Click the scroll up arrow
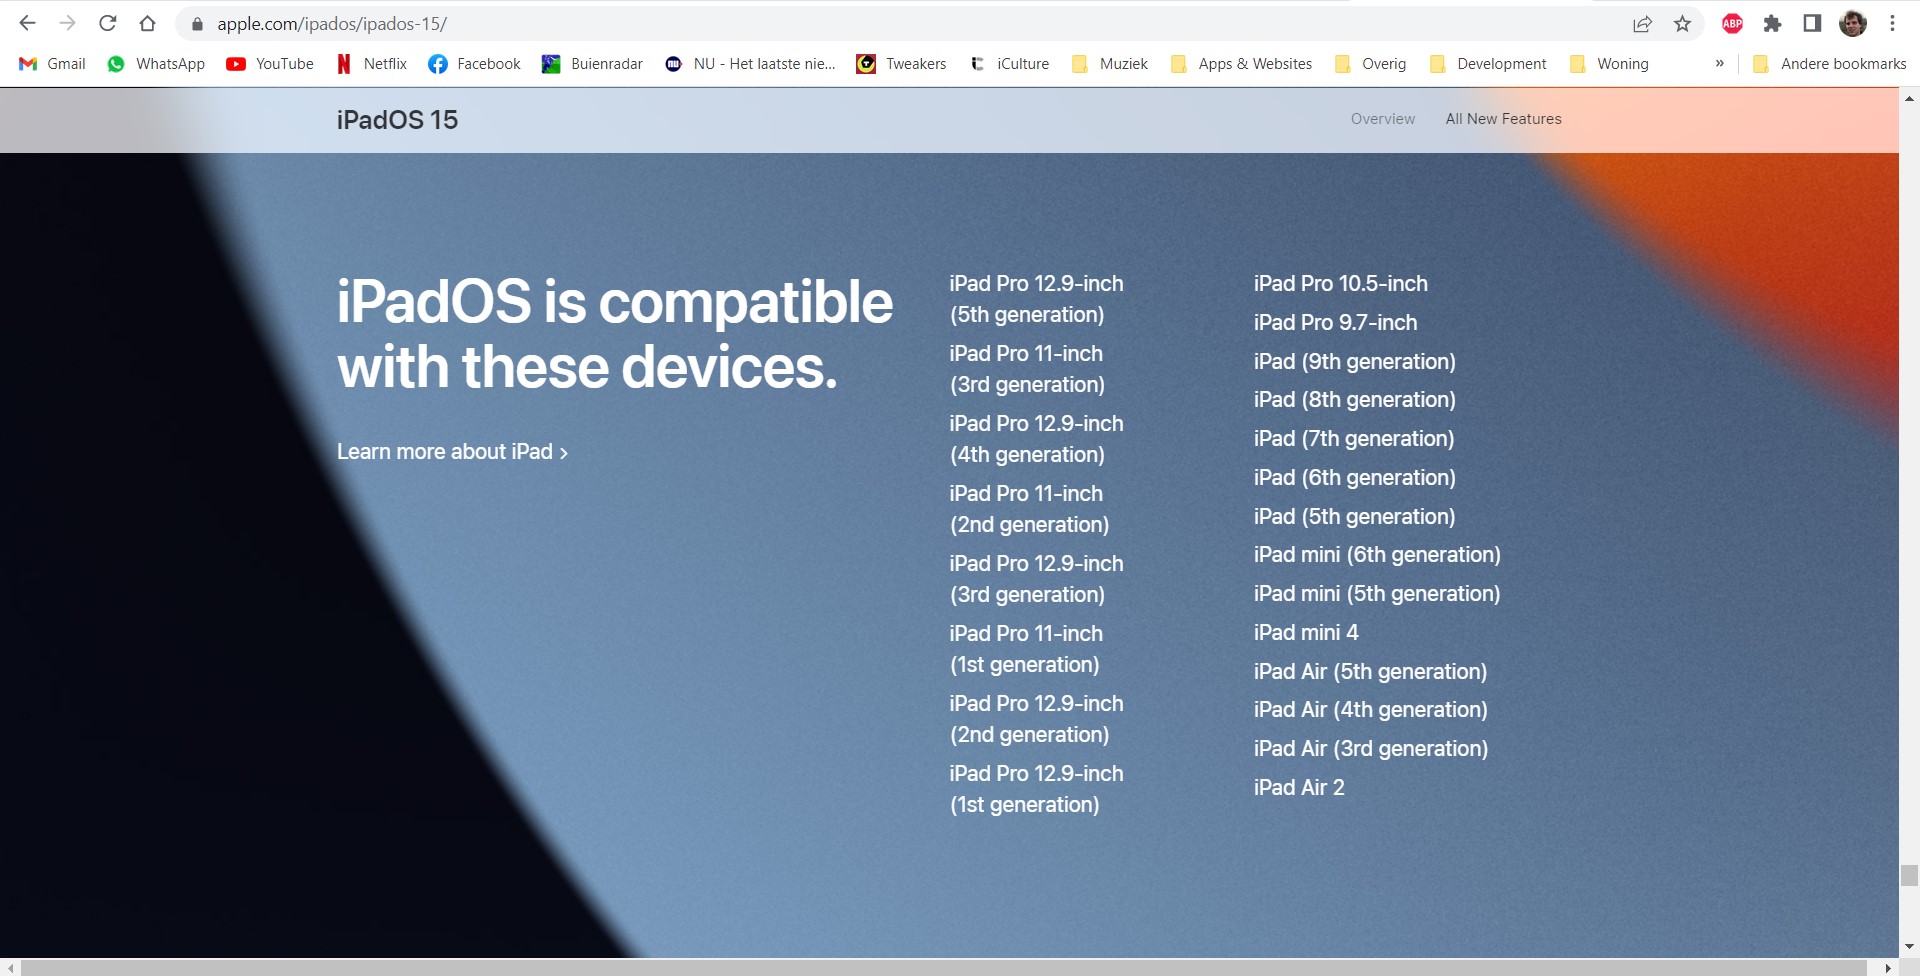The width and height of the screenshot is (1920, 976). [x=1909, y=98]
